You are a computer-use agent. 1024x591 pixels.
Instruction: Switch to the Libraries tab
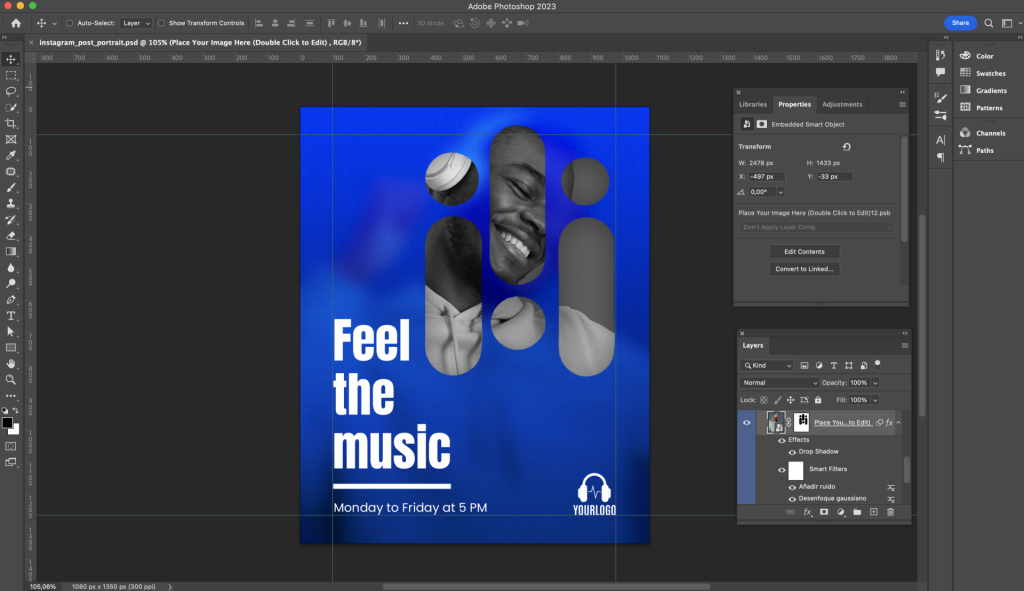[x=753, y=104]
